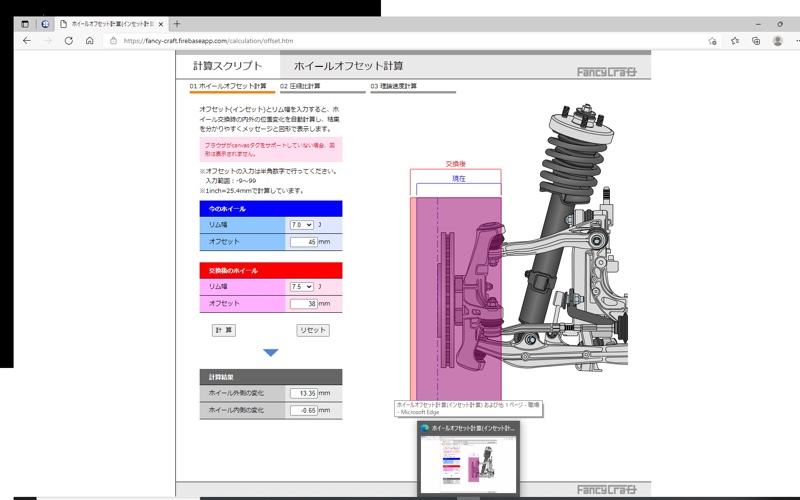Open a new tab with the plus icon
The height and width of the screenshot is (500, 800).
coord(177,23)
